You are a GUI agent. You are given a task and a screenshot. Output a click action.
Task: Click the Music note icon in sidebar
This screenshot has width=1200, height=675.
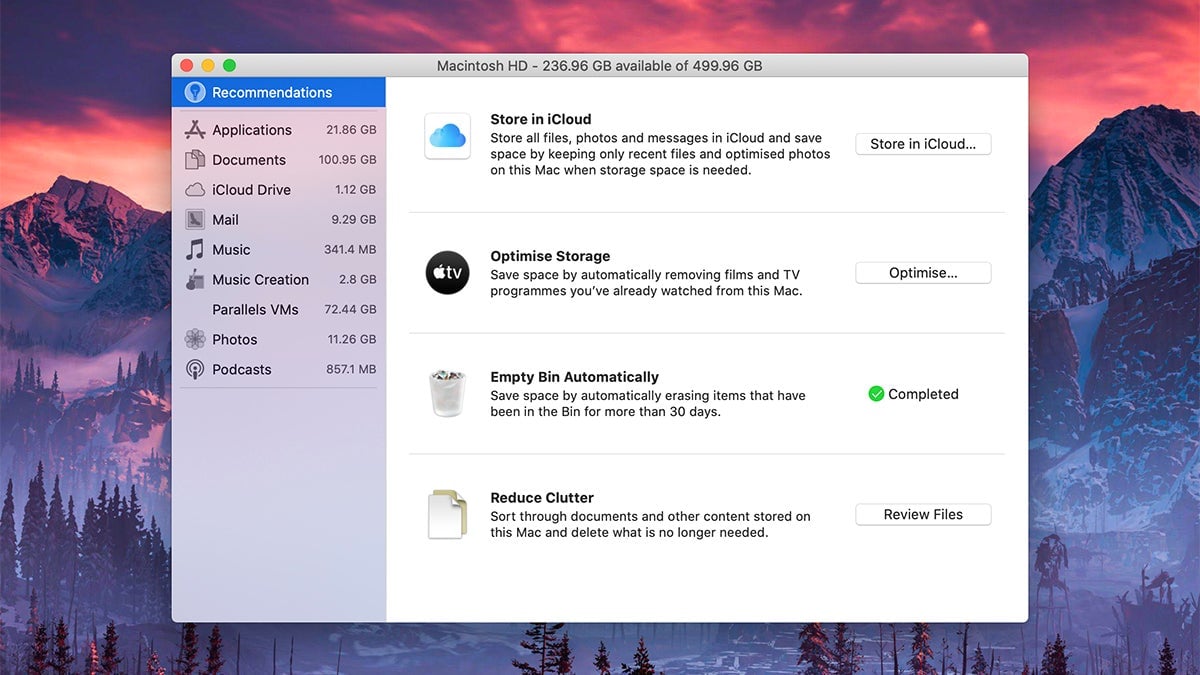coord(196,249)
